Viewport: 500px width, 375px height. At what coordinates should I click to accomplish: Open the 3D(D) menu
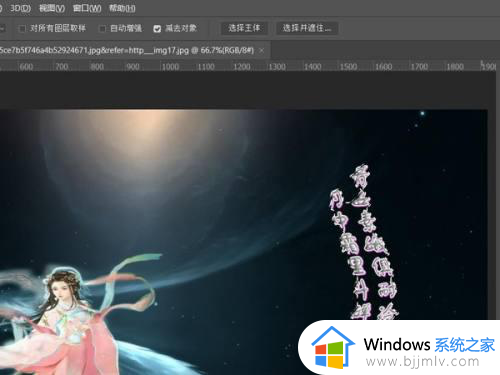click(20, 8)
